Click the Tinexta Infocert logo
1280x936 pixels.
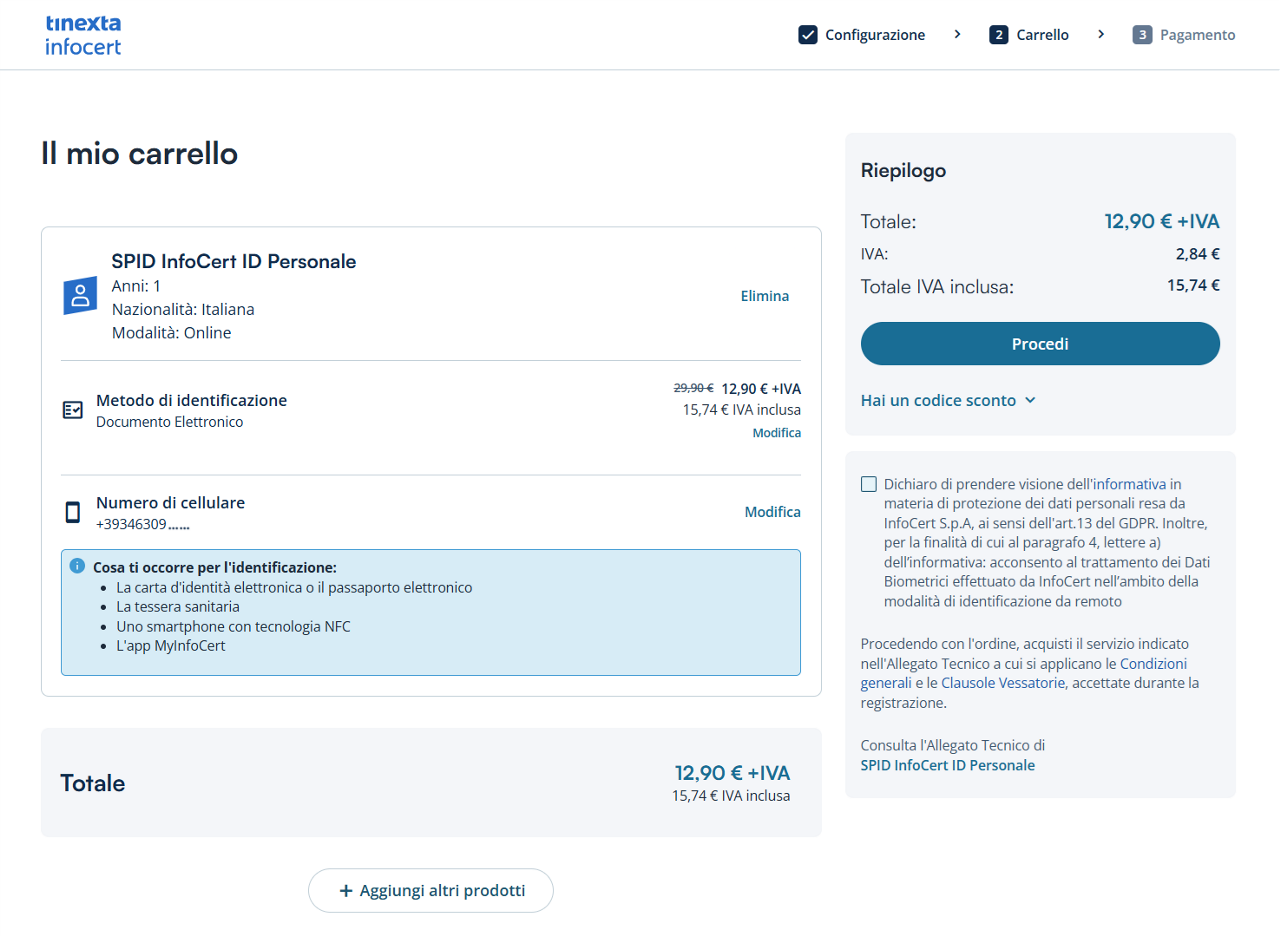[x=83, y=35]
